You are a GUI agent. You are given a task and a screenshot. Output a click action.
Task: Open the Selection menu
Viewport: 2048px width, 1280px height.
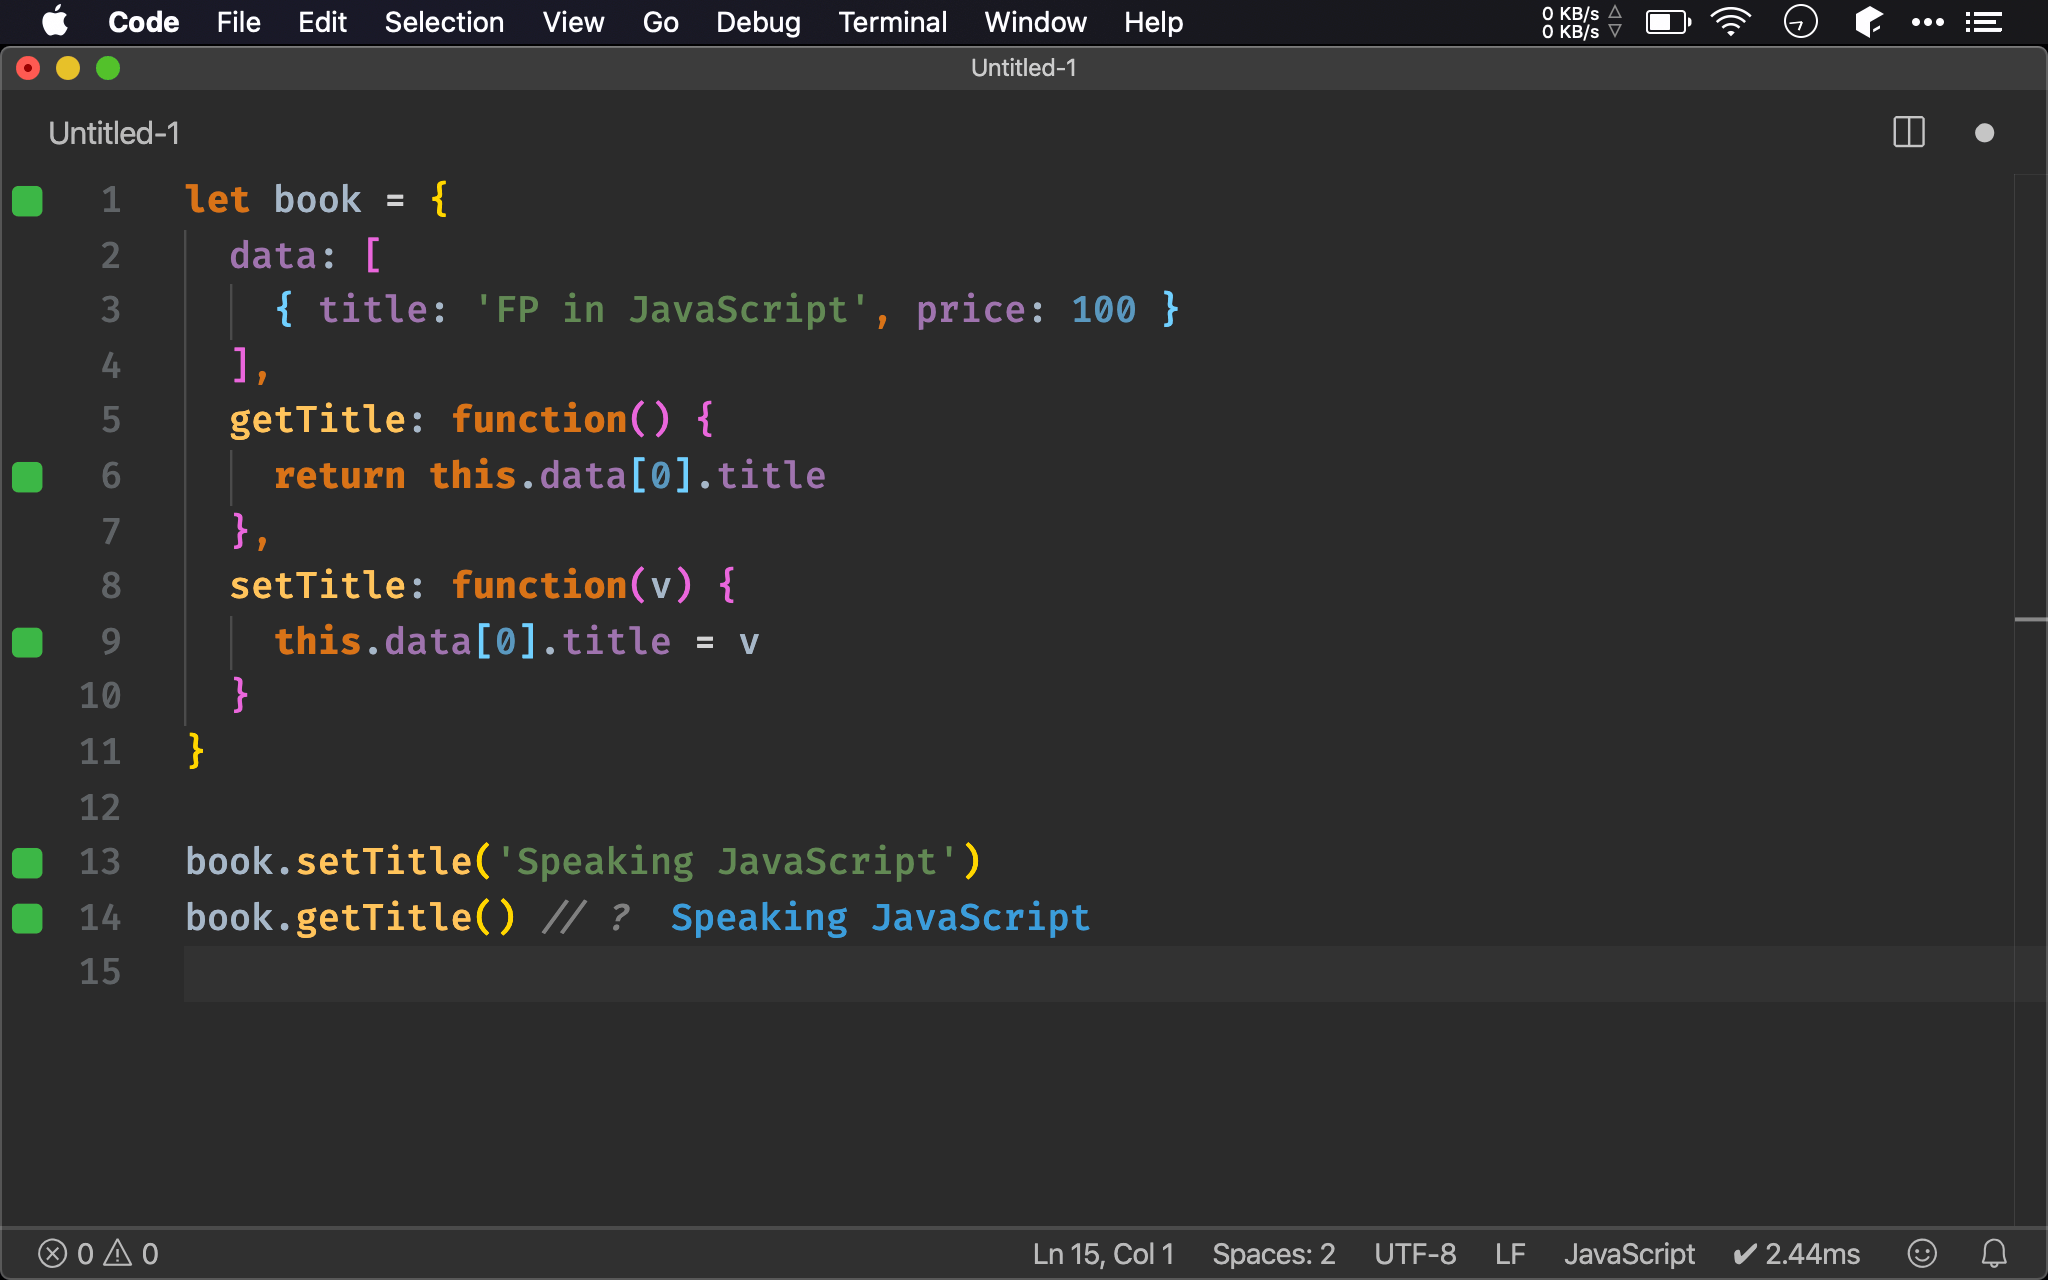click(x=444, y=22)
